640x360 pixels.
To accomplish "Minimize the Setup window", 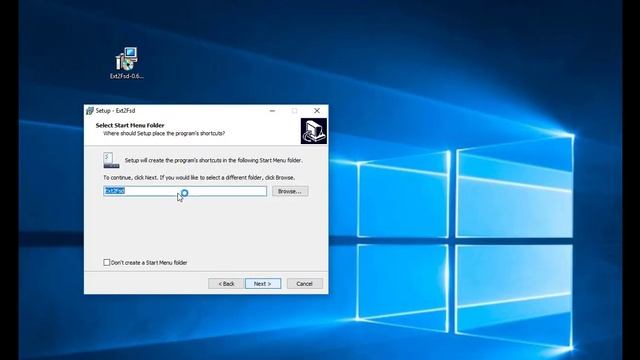I will pyautogui.click(x=272, y=111).
